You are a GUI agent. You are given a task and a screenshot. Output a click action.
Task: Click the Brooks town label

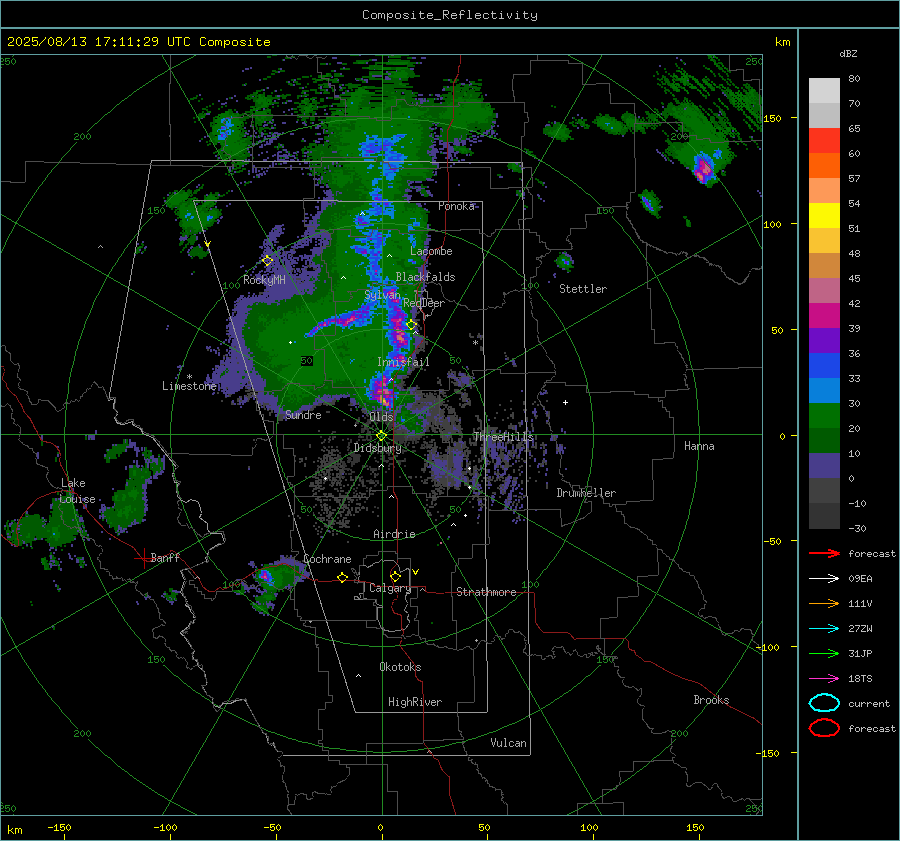[x=711, y=700]
